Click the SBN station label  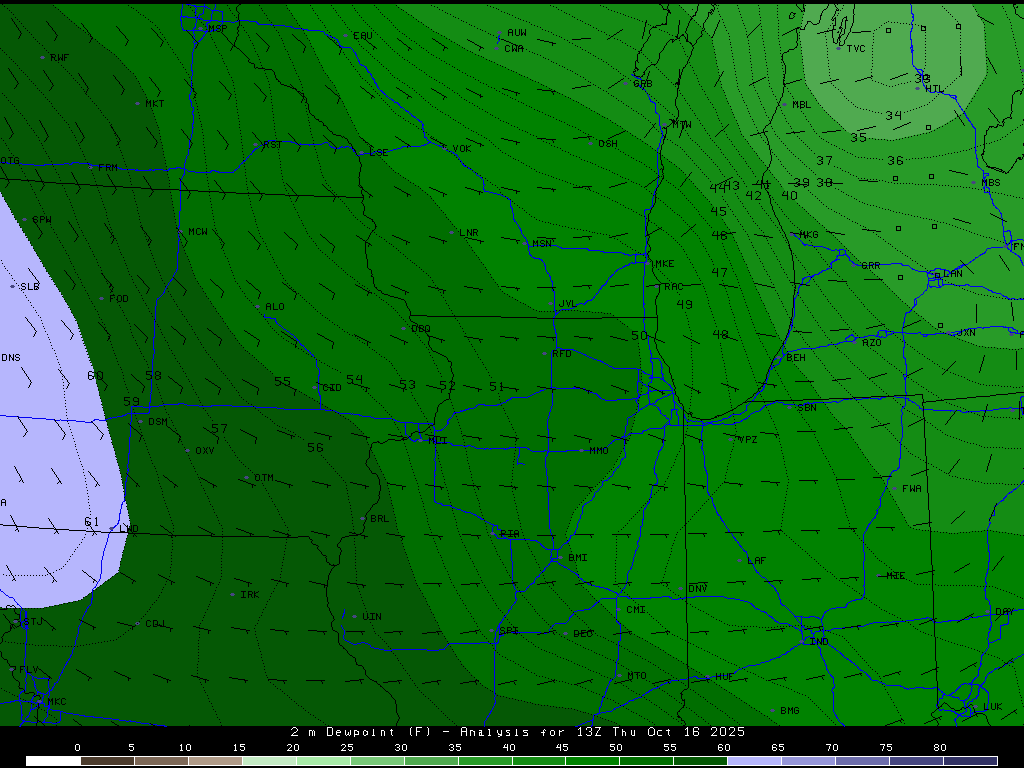807,407
